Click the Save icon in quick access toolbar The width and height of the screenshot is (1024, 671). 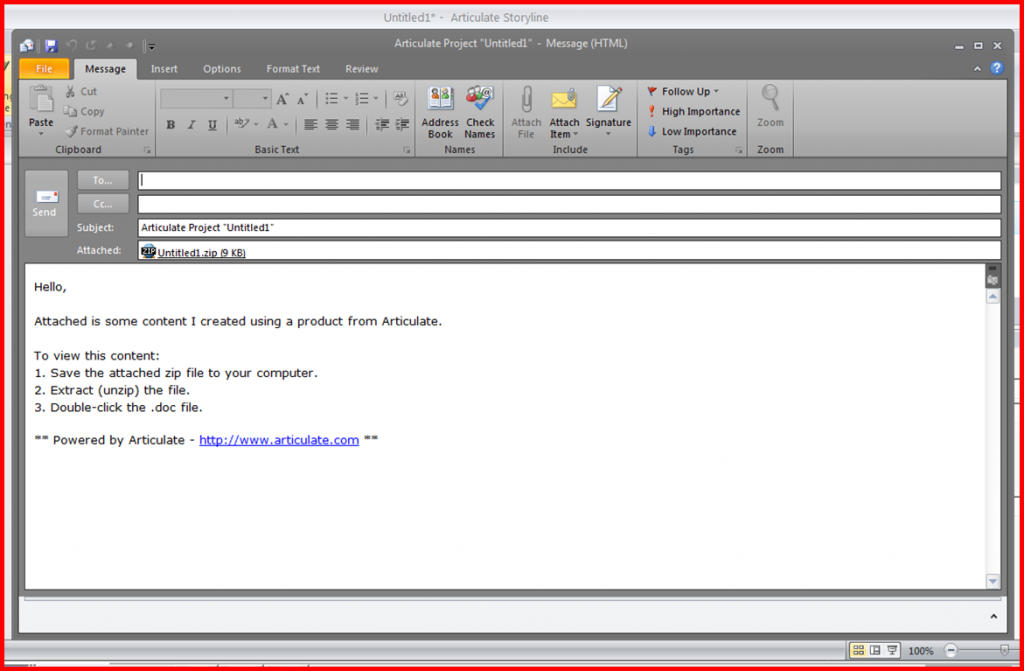pyautogui.click(x=51, y=46)
